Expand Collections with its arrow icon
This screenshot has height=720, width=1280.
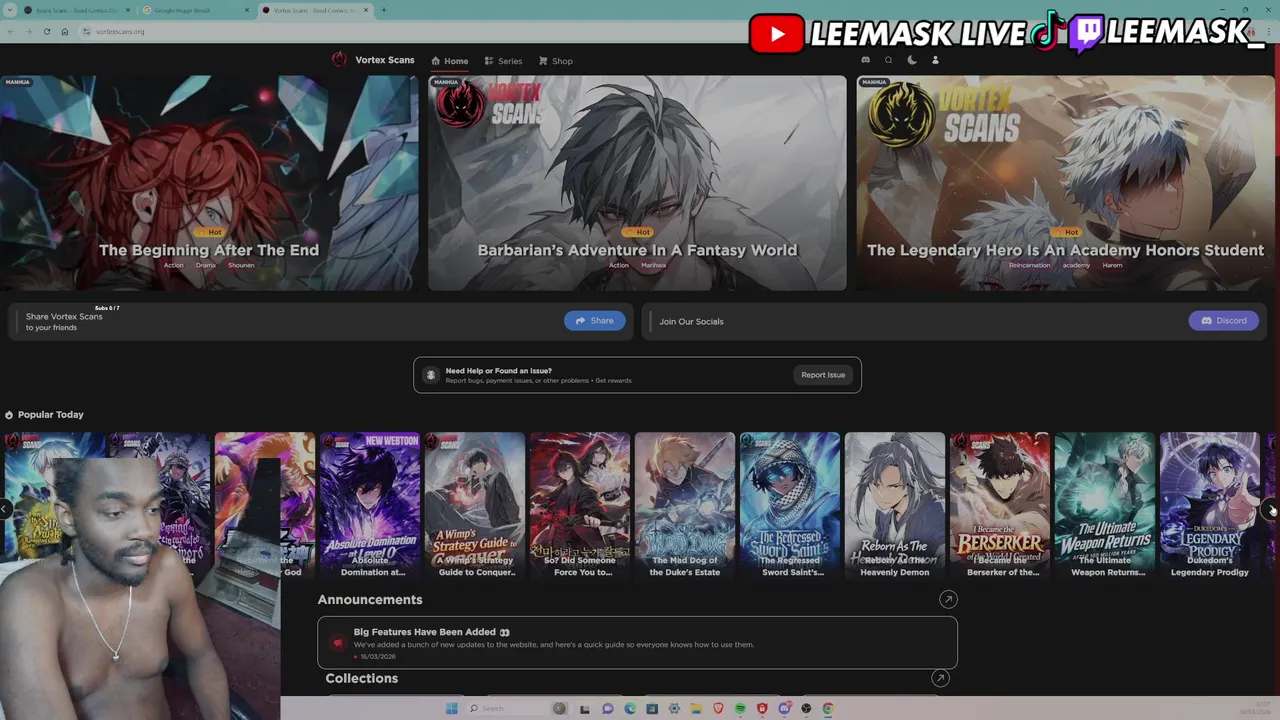pyautogui.click(x=940, y=678)
